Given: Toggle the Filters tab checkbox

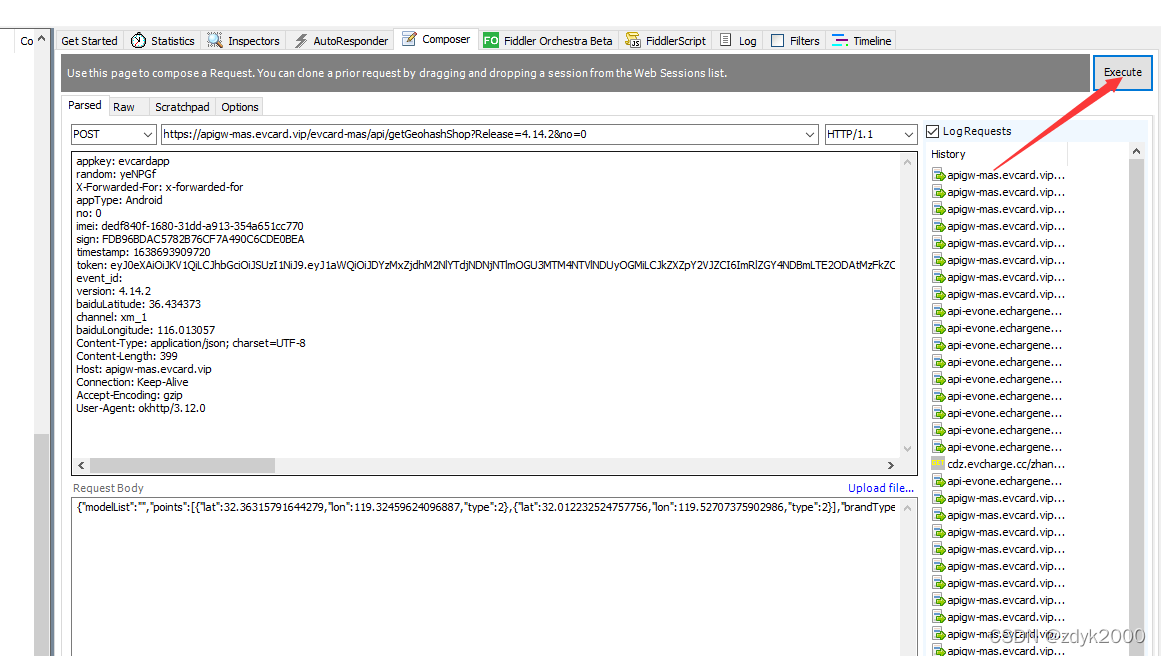Looking at the screenshot, I should [777, 41].
